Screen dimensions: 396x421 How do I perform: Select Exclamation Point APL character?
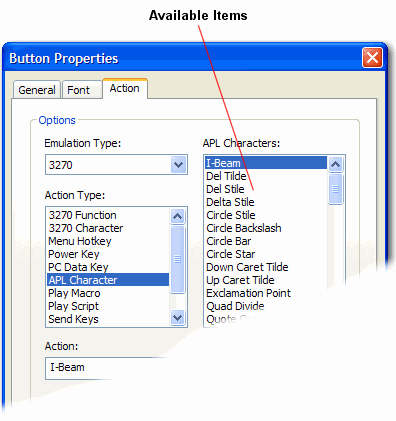tap(266, 293)
